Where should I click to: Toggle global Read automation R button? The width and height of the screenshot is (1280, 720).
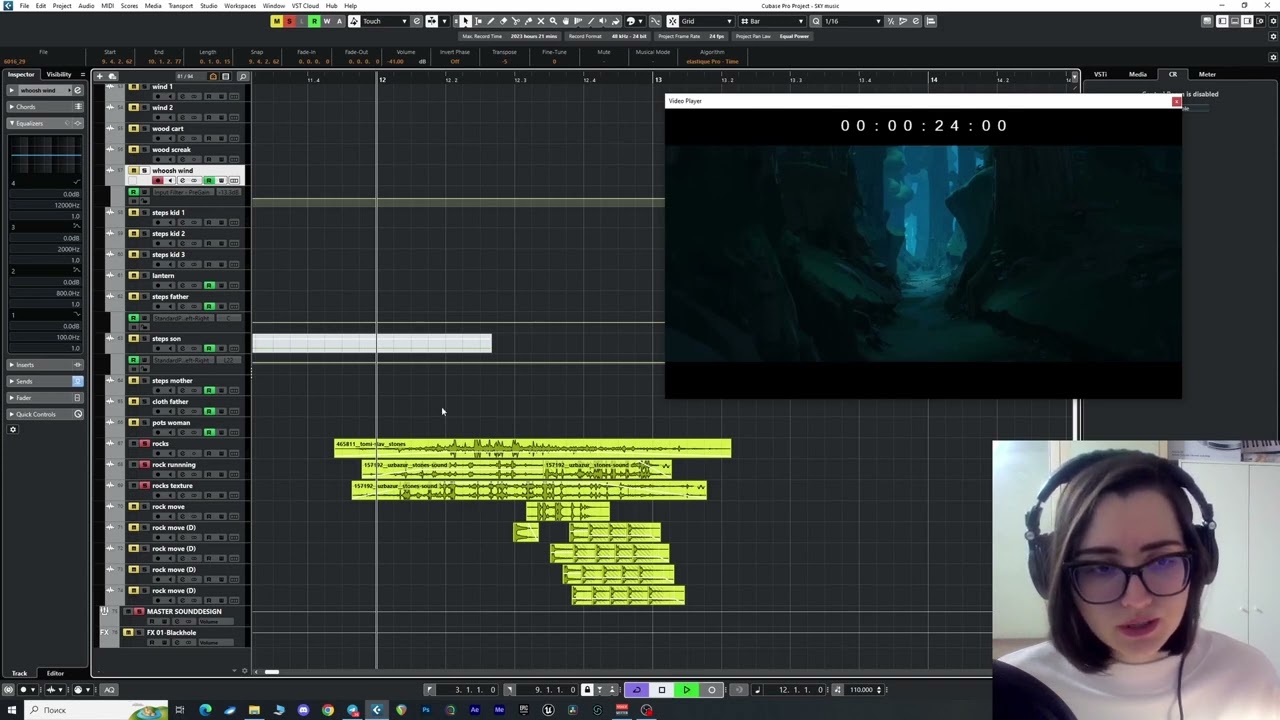coord(315,21)
